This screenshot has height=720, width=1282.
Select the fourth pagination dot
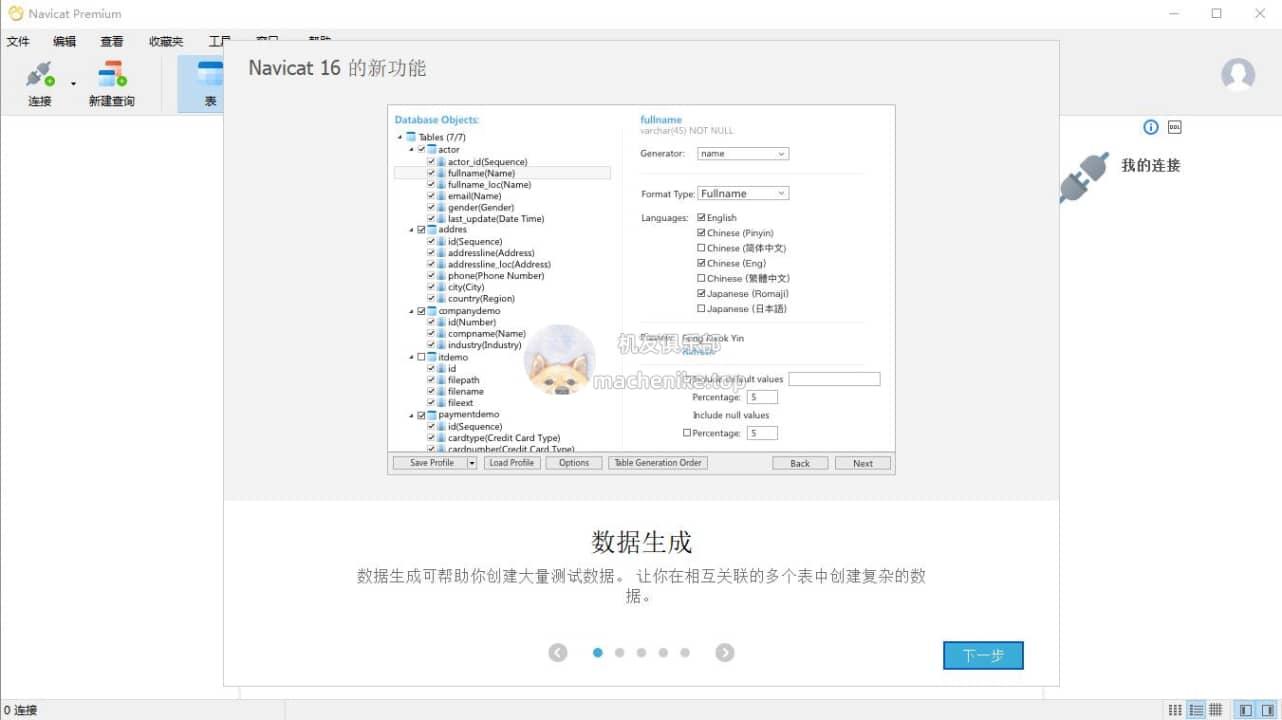point(663,653)
